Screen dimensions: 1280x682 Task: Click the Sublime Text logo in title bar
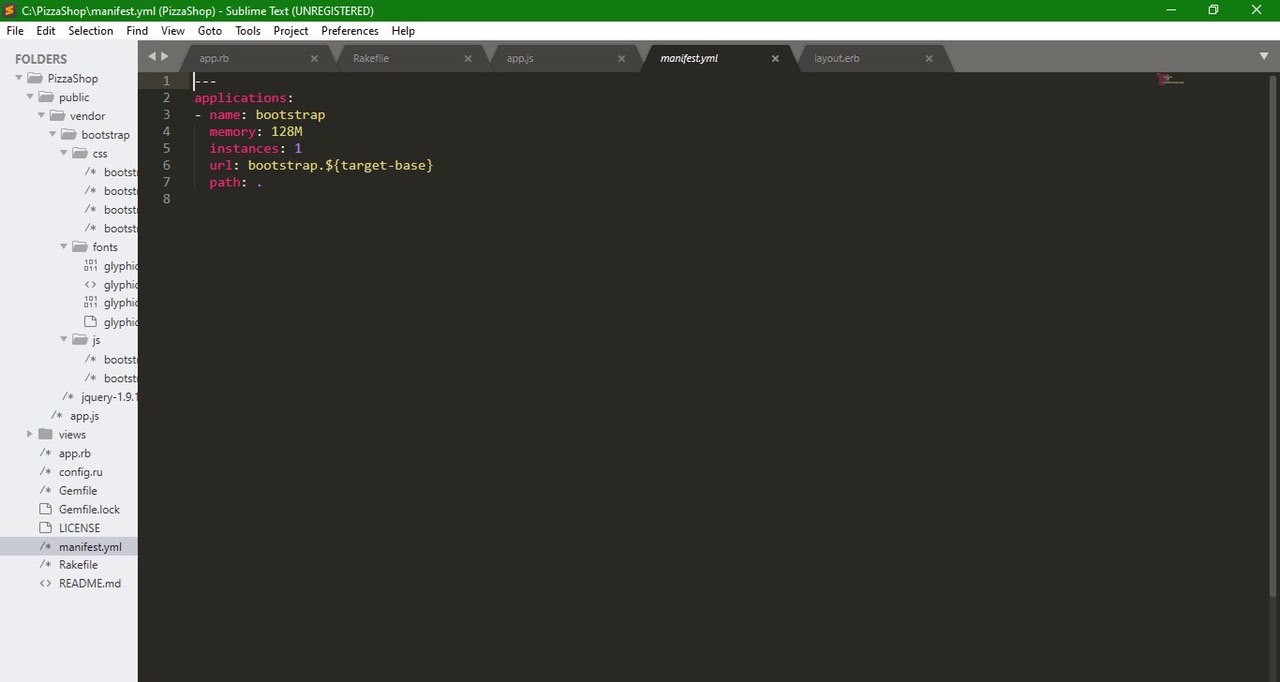[x=10, y=10]
